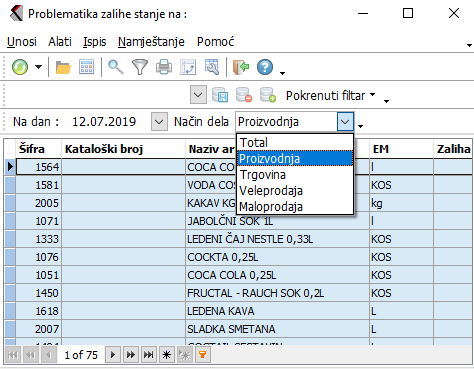Screen dimensions: 474x369
Task: Click the calculator grid toolbar icon
Action: click(x=87, y=67)
